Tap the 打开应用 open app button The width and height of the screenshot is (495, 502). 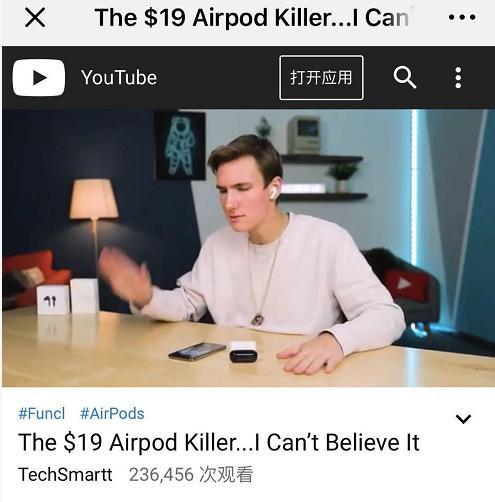click(321, 78)
